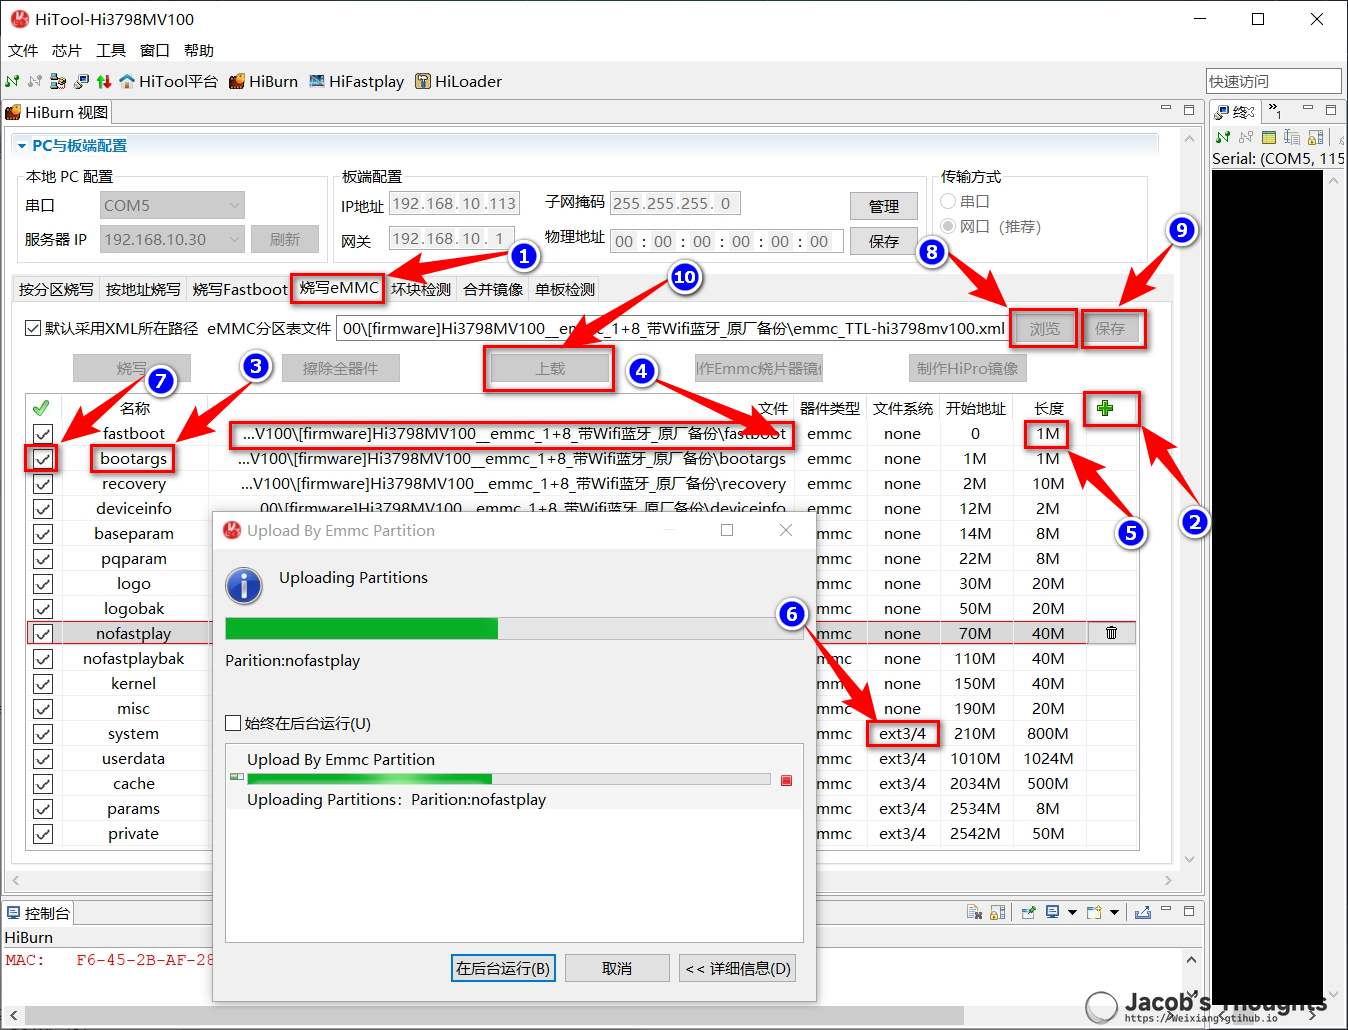1348x1030 pixels.
Task: Click the green plus add-partition icon
Action: pyautogui.click(x=1105, y=408)
